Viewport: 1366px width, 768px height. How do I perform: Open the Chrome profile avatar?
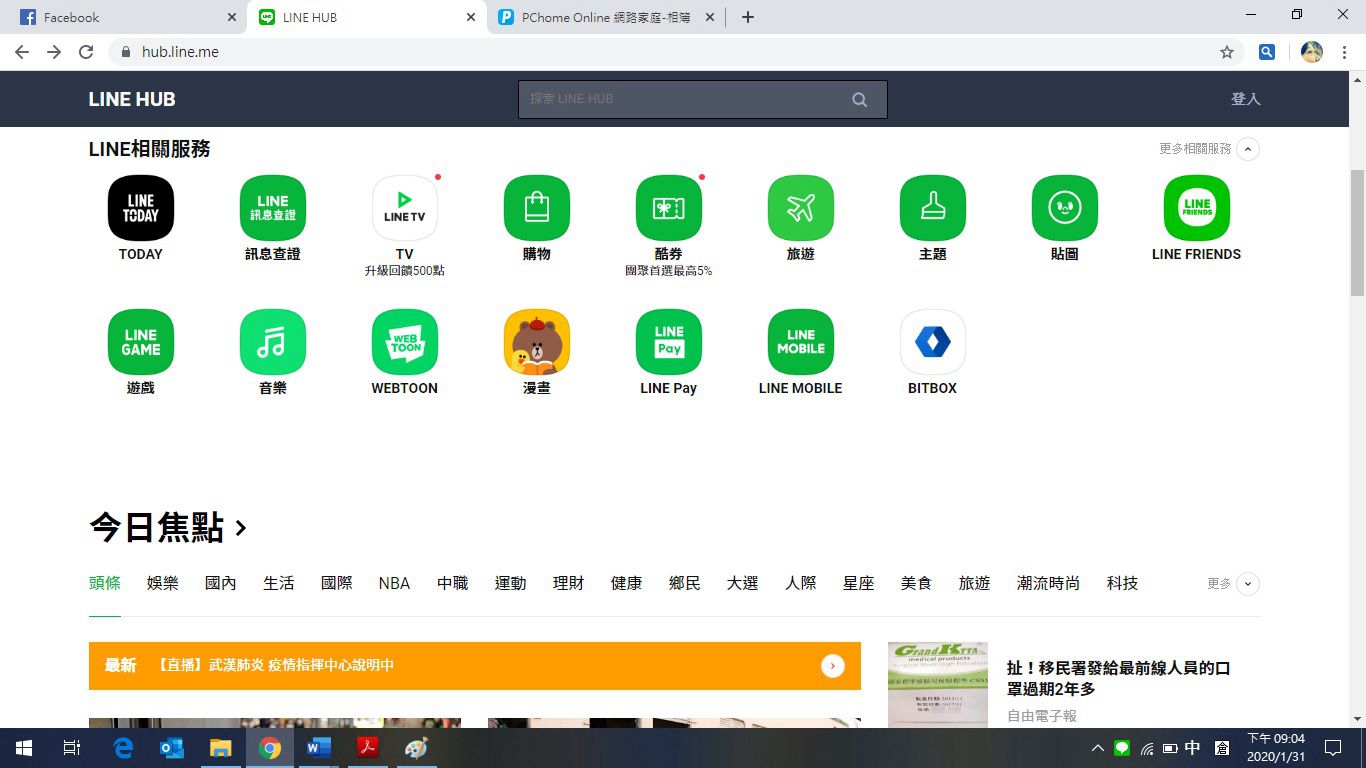click(1312, 52)
